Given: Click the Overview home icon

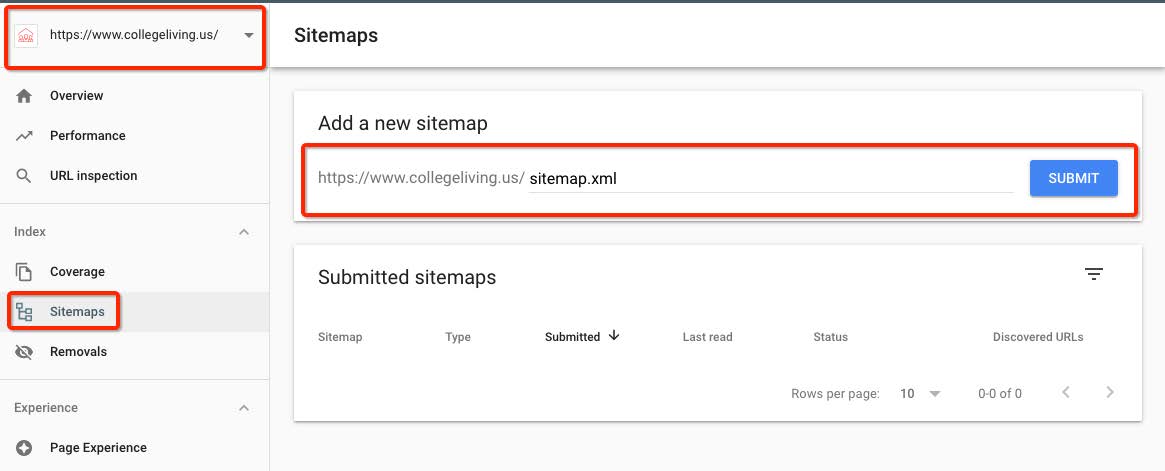Looking at the screenshot, I should pyautogui.click(x=24, y=96).
